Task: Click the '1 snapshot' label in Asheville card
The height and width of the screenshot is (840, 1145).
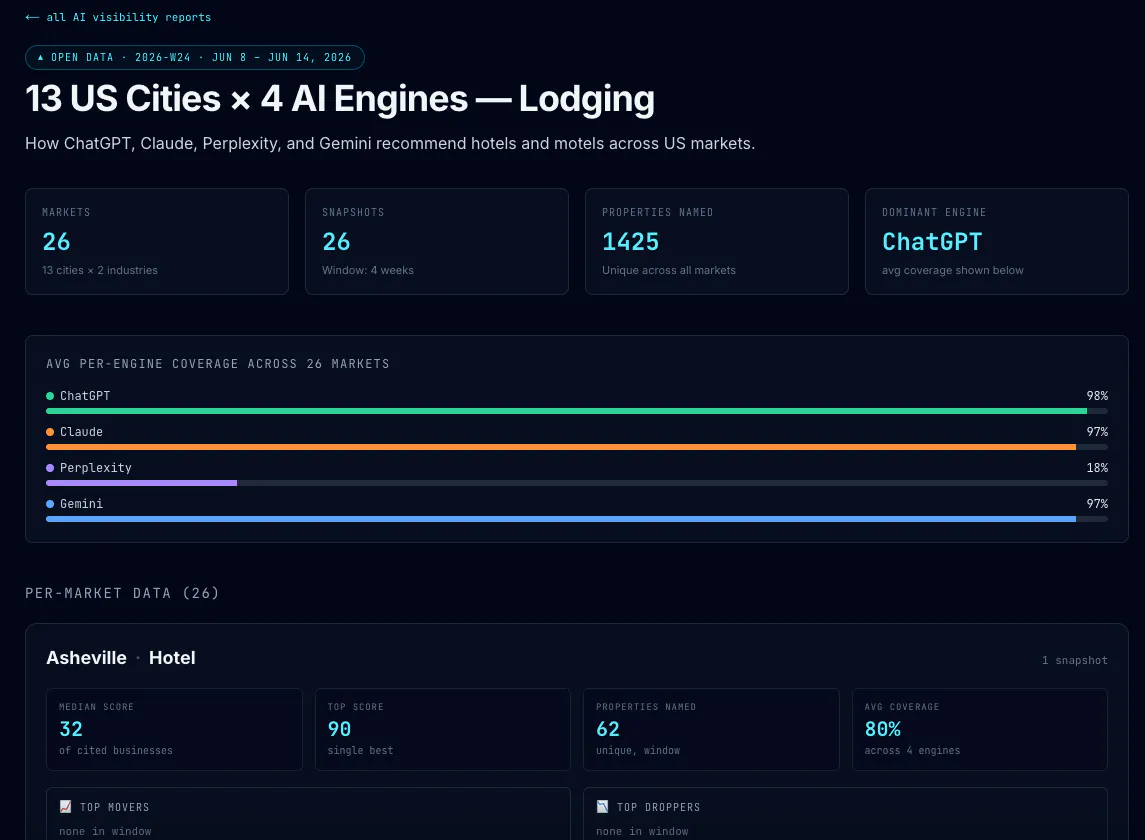Action: 1074,660
